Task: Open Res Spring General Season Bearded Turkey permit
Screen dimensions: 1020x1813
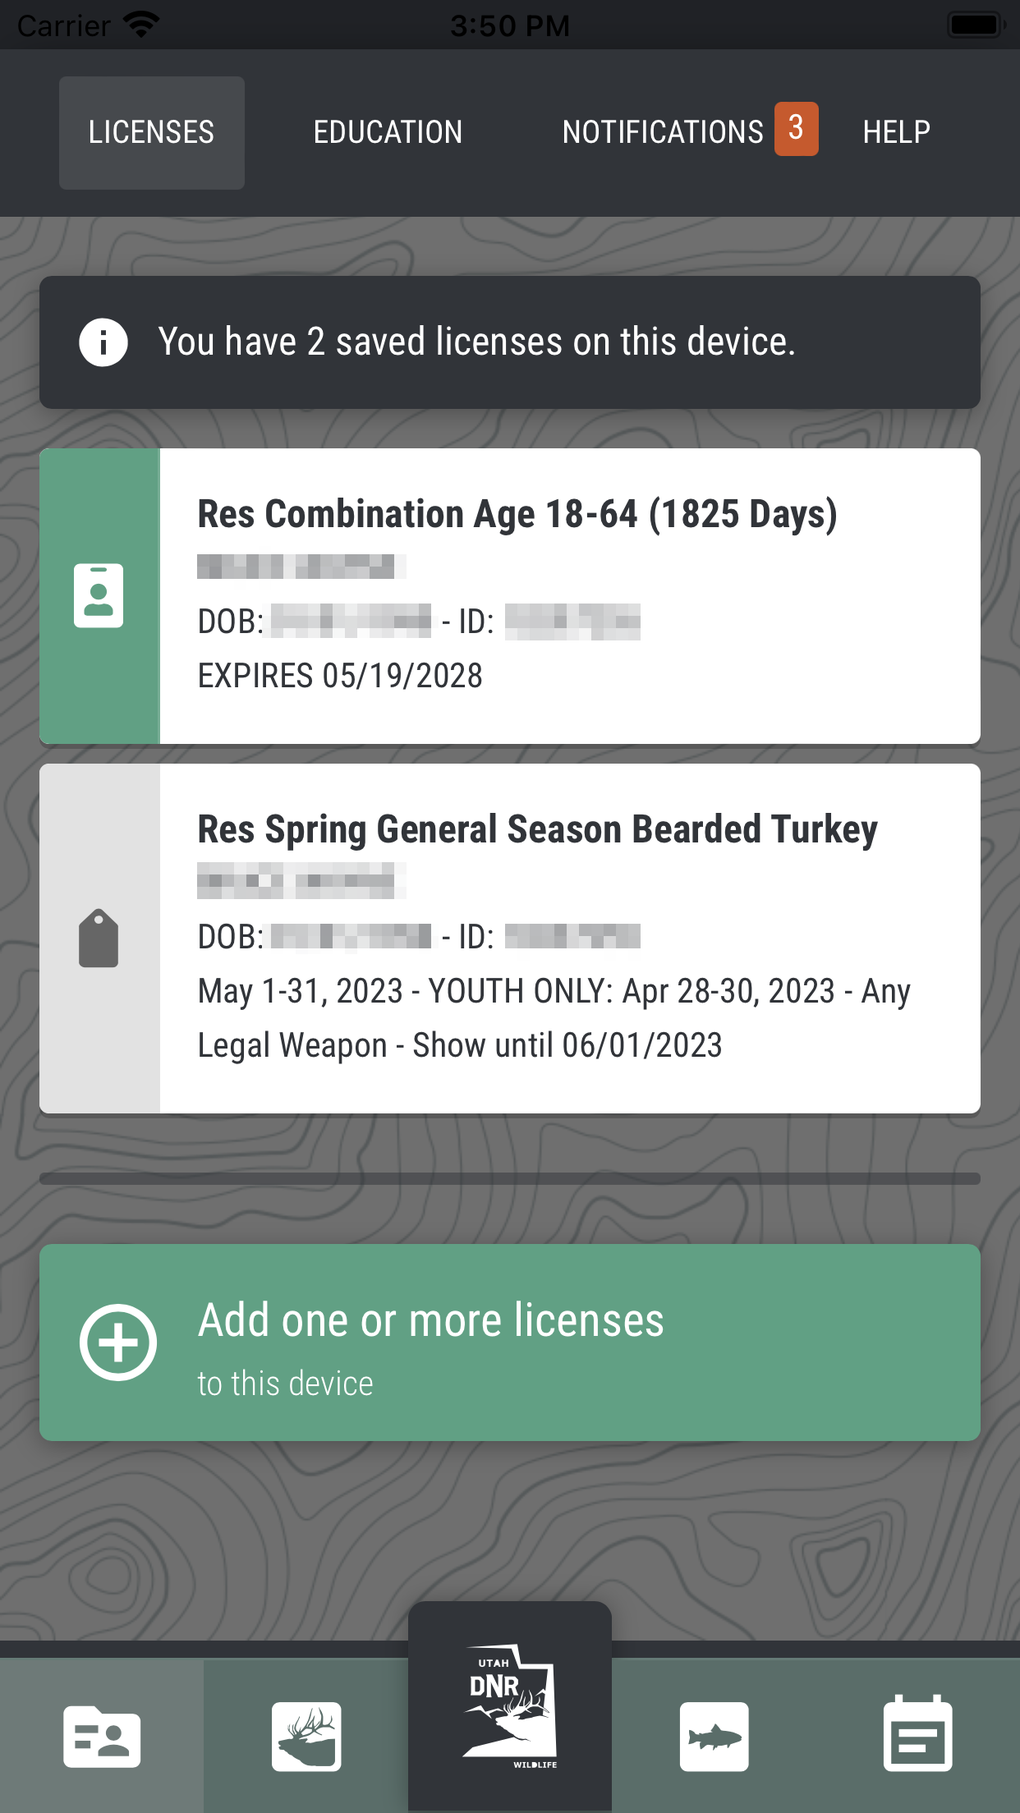Action: click(569, 938)
